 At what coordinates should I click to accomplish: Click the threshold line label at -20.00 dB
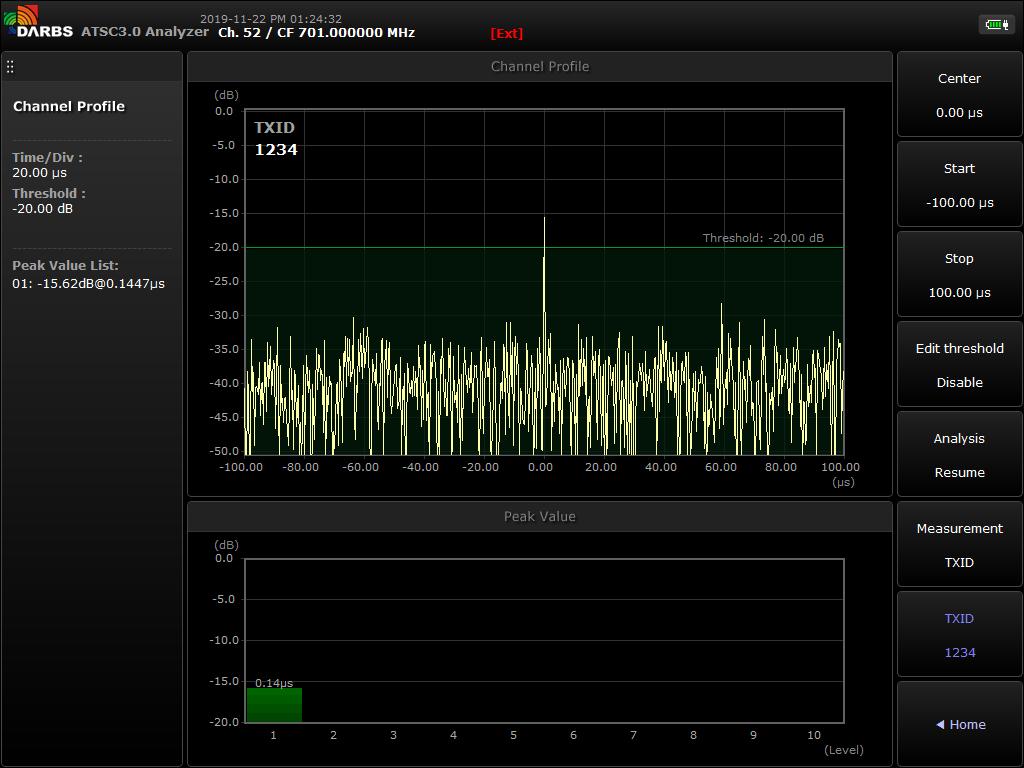763,238
